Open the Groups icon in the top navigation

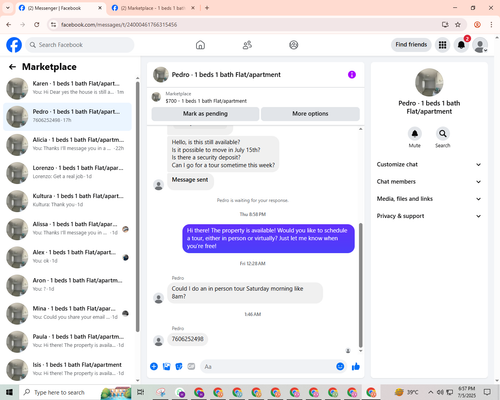point(294,45)
